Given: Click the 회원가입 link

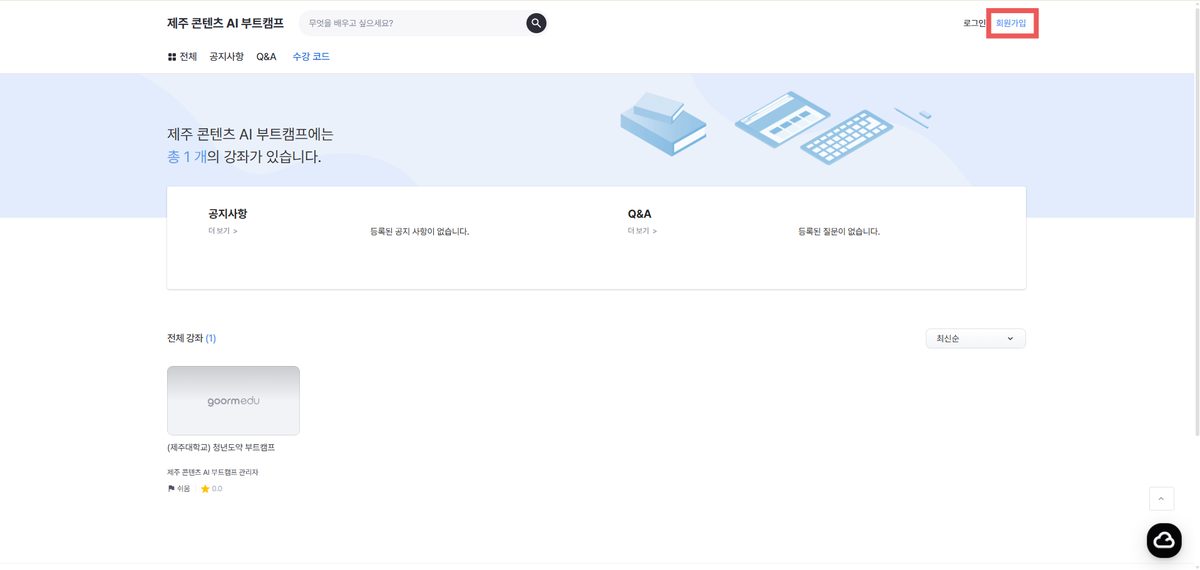Looking at the screenshot, I should point(1011,23).
